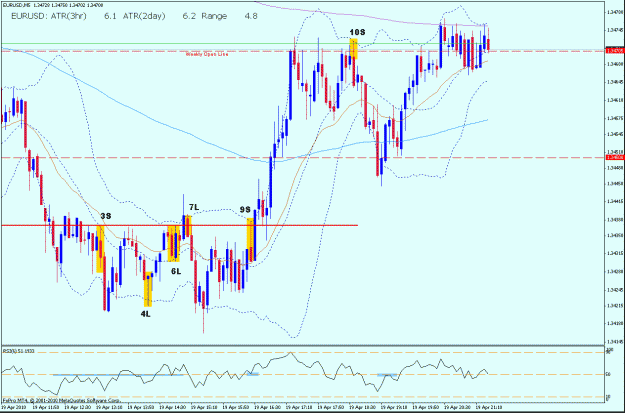
Task: Click the 4L trade label
Action: (145, 314)
